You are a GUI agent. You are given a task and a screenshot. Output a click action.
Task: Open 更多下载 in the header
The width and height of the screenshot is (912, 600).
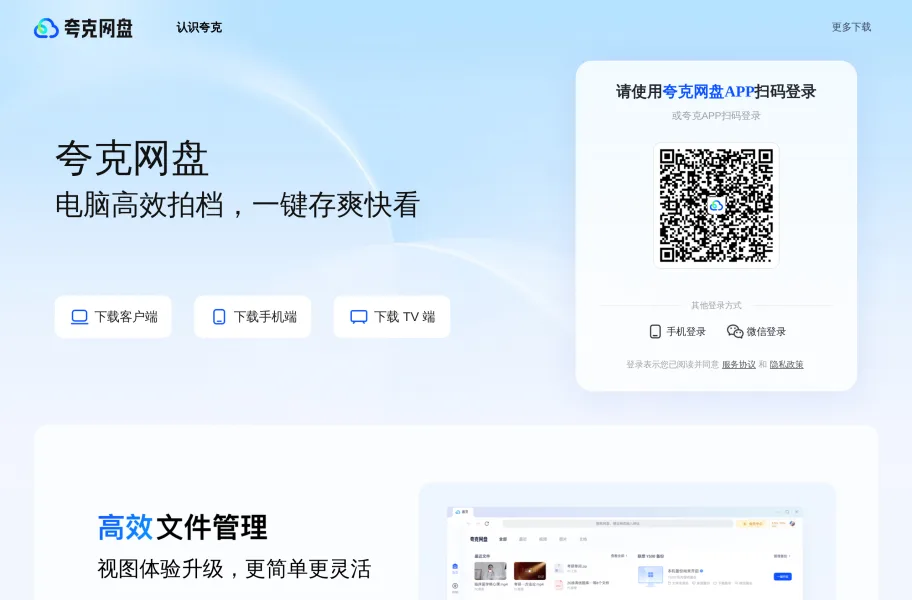[851, 27]
